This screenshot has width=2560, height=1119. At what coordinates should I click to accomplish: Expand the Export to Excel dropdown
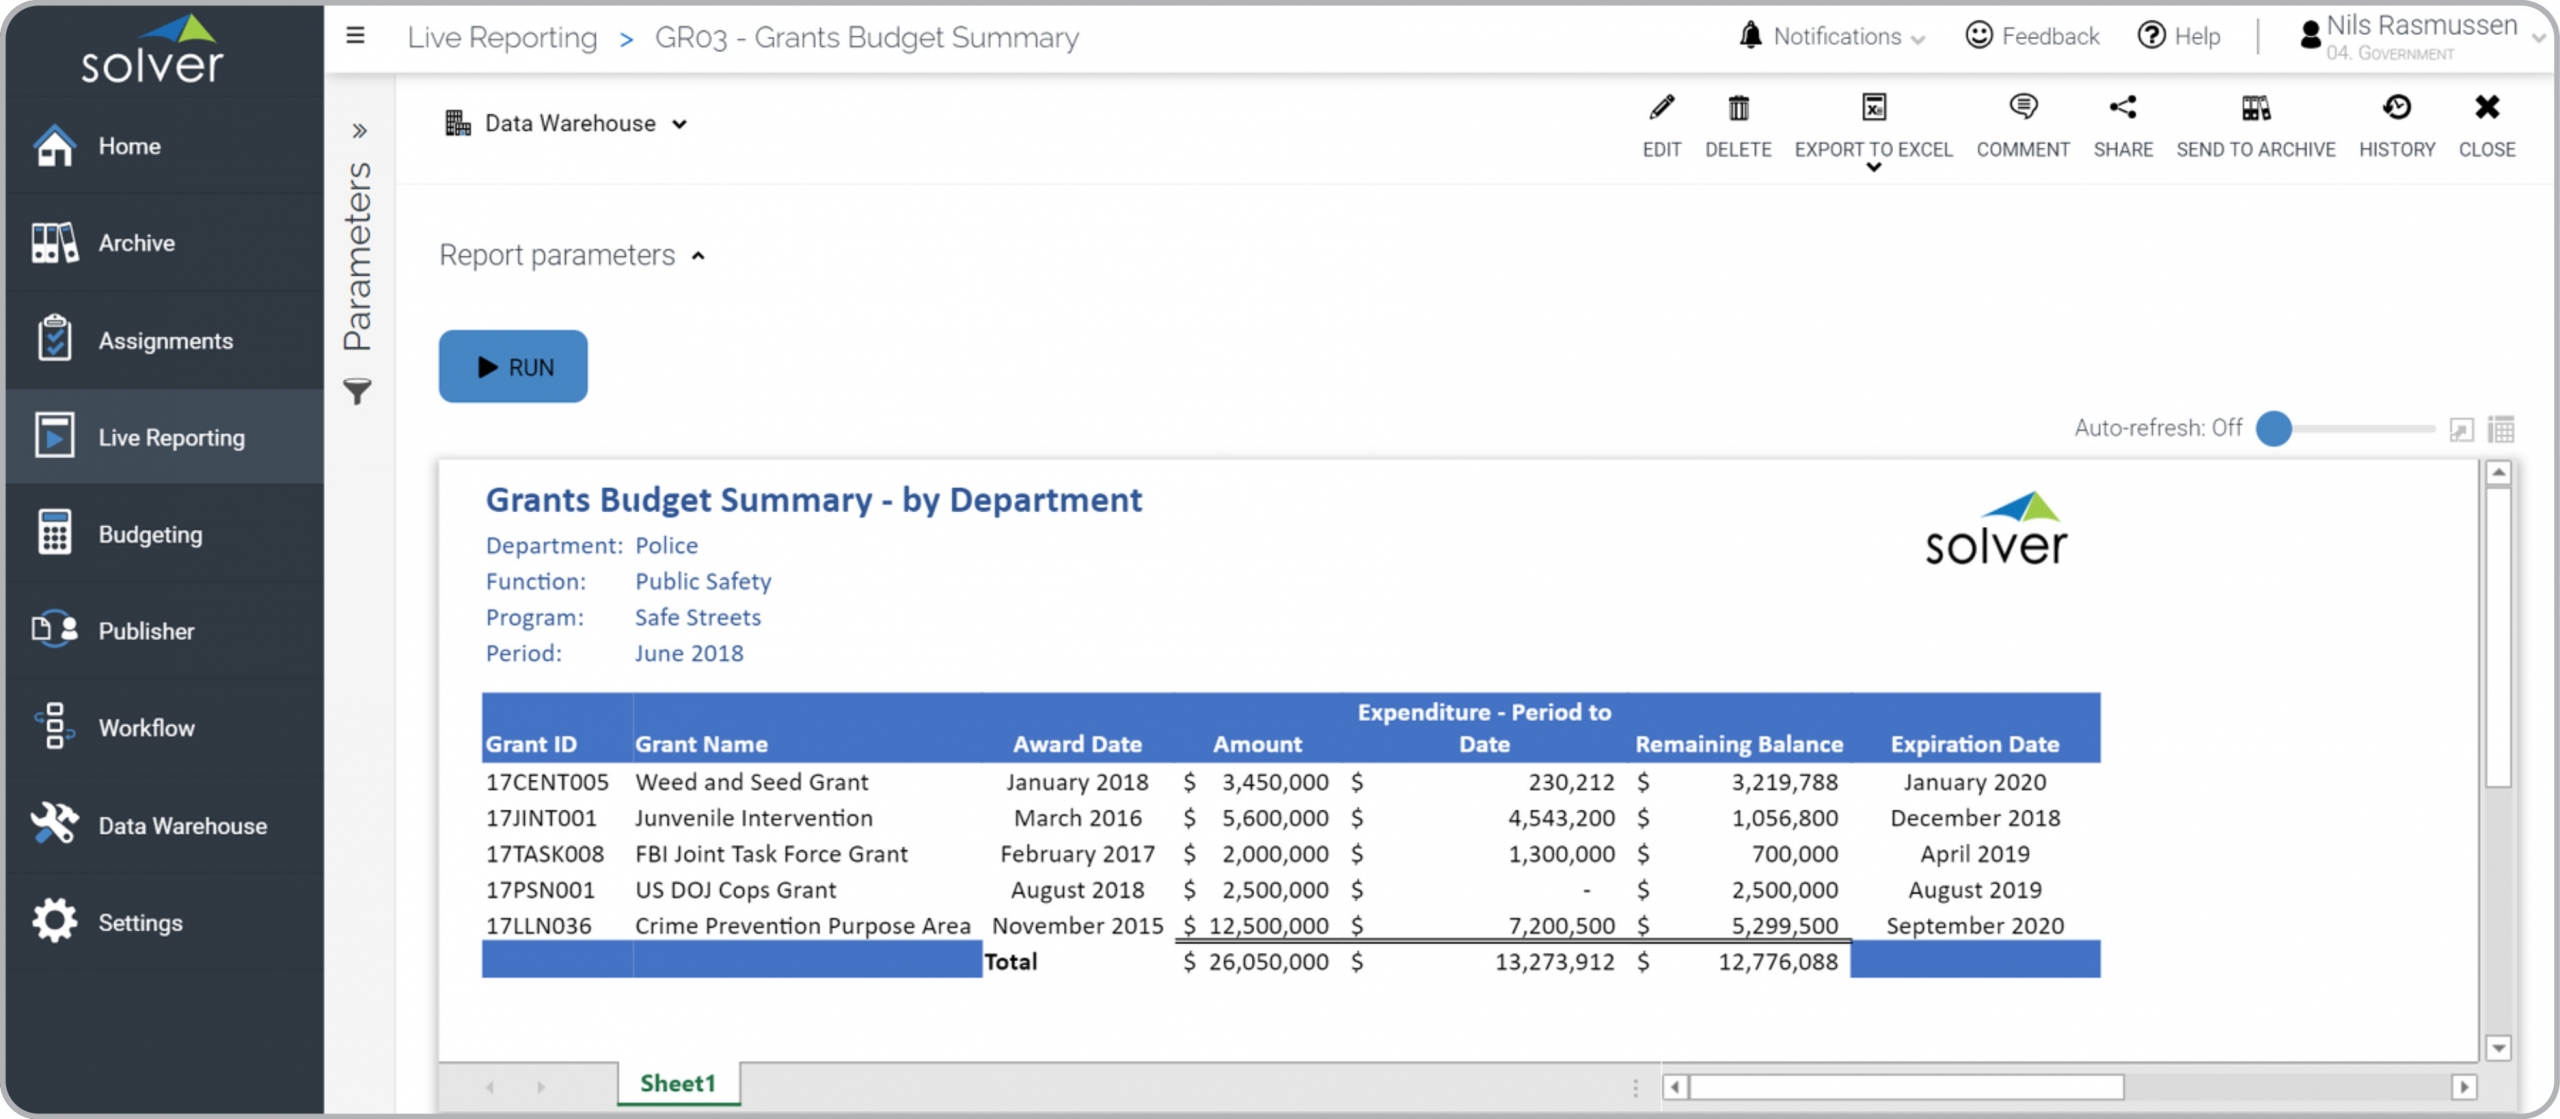coord(1873,168)
